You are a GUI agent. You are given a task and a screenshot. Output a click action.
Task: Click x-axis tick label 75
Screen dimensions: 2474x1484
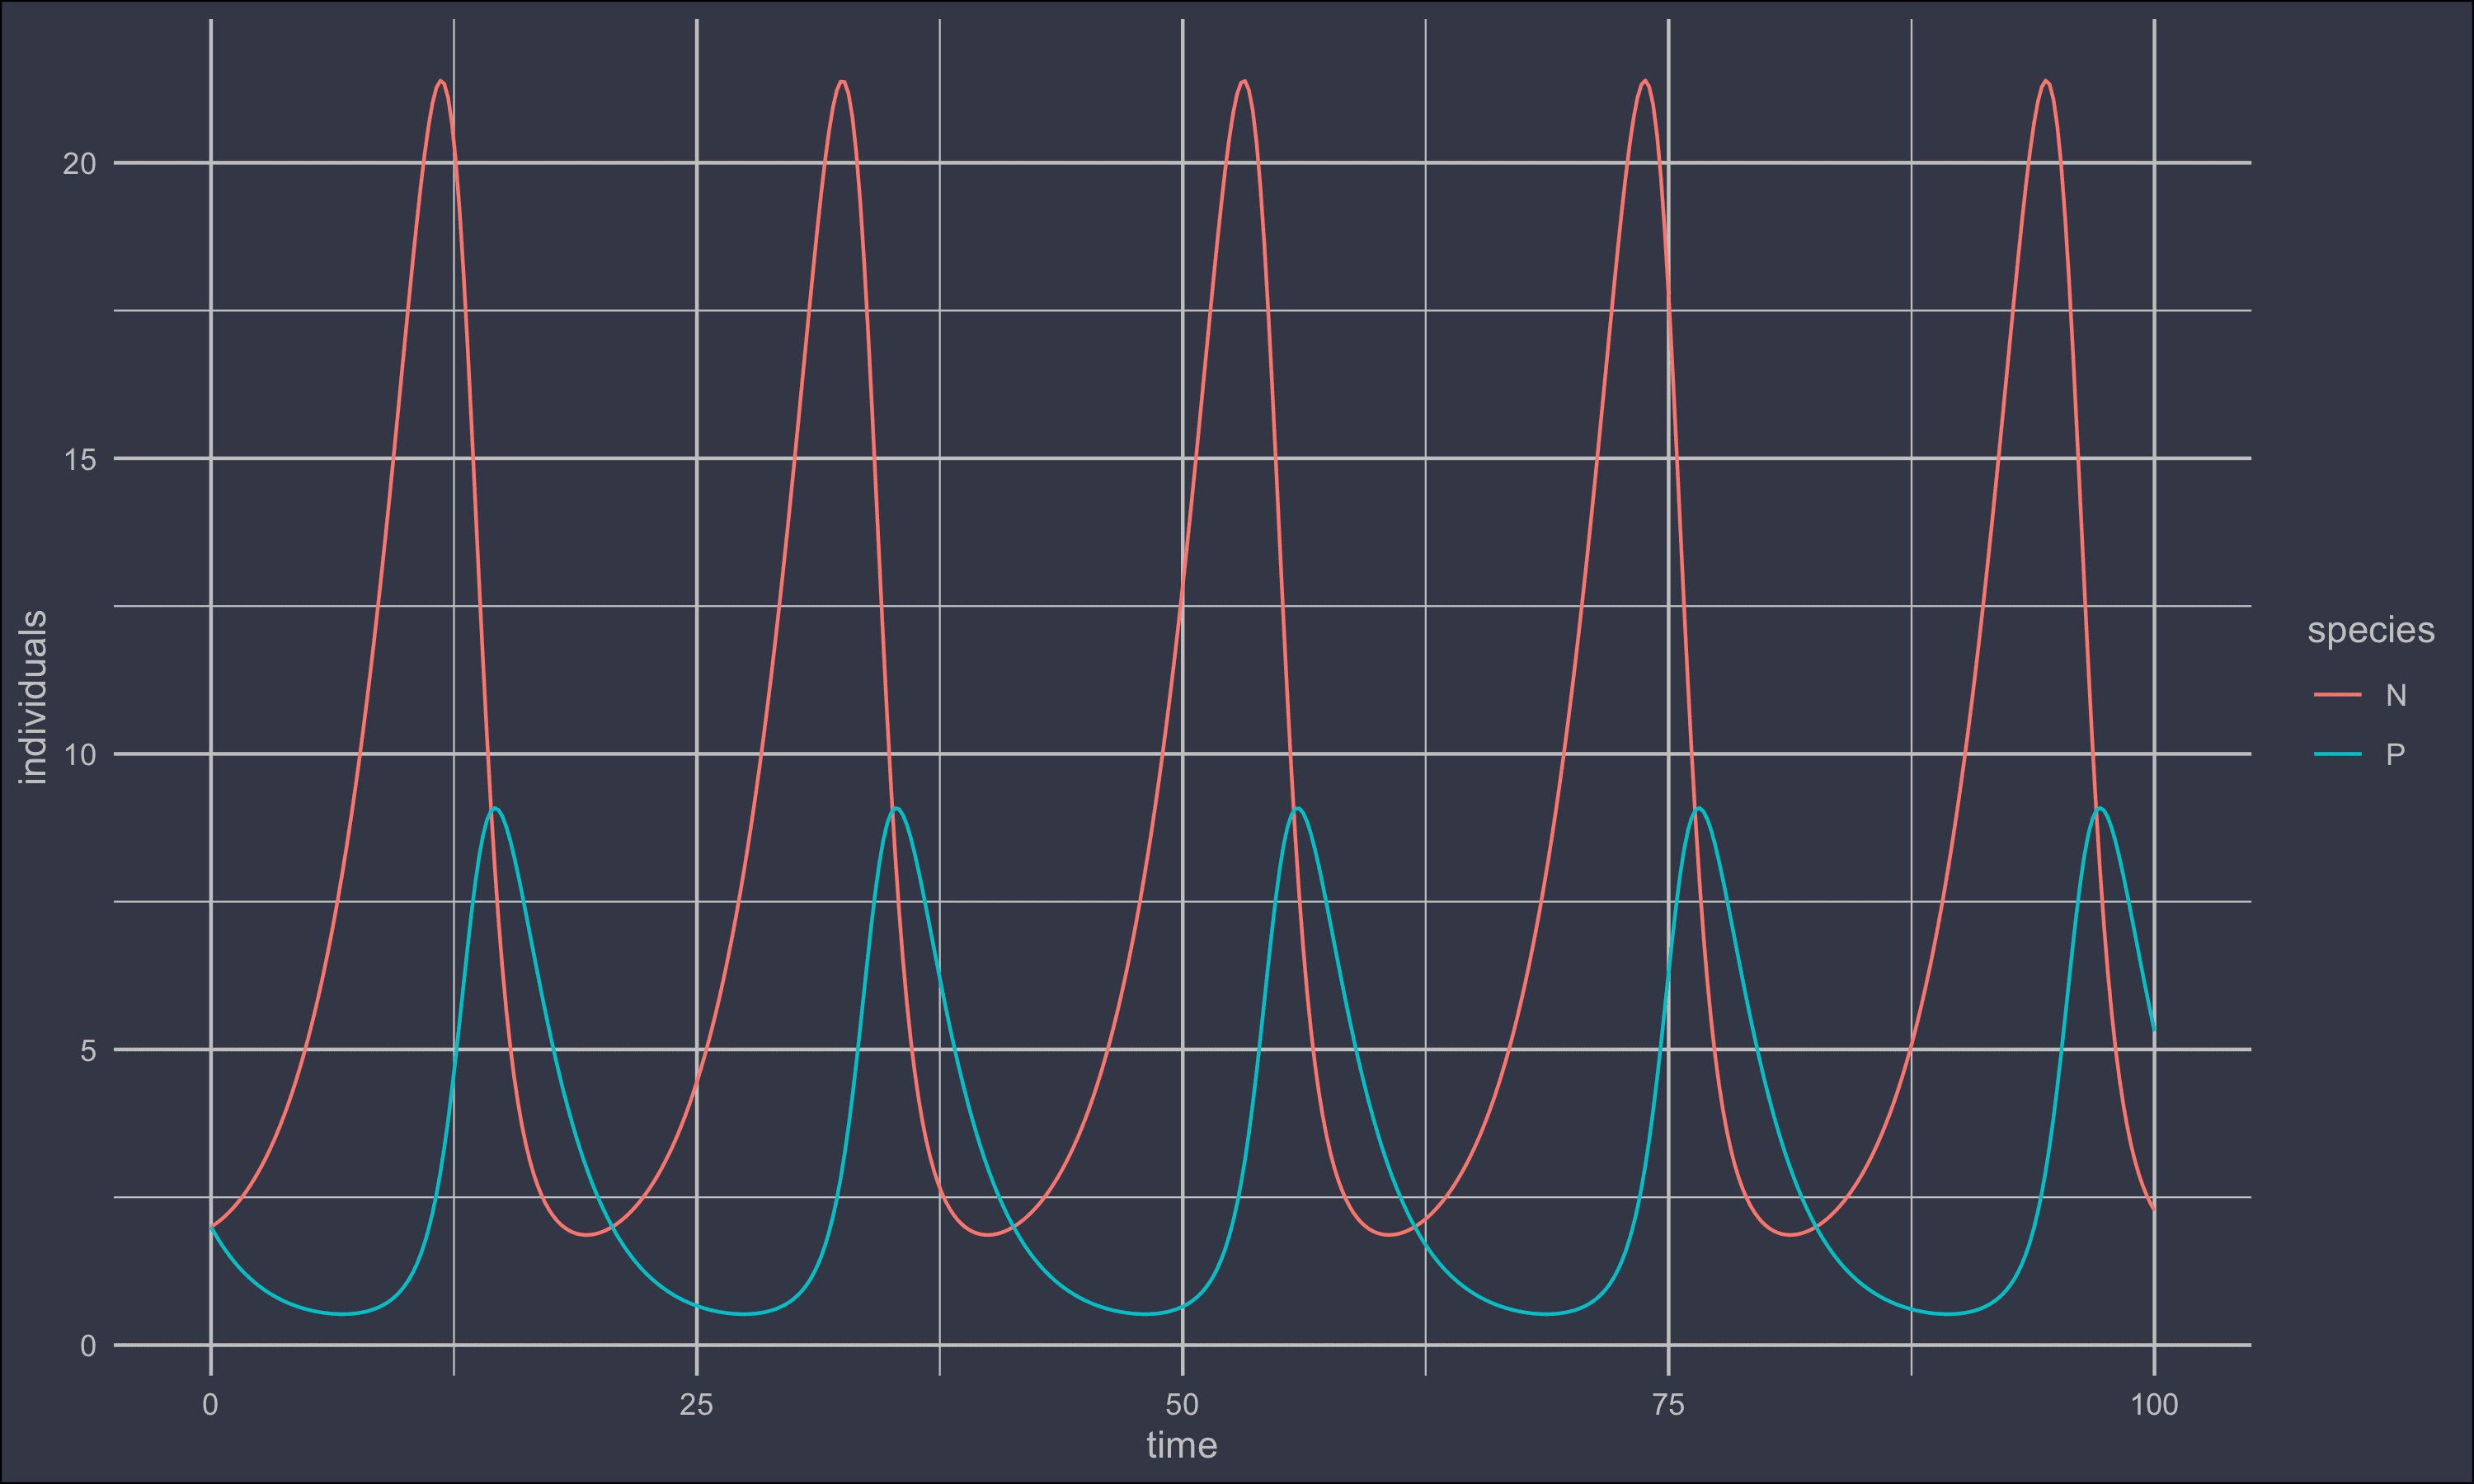click(1668, 1405)
